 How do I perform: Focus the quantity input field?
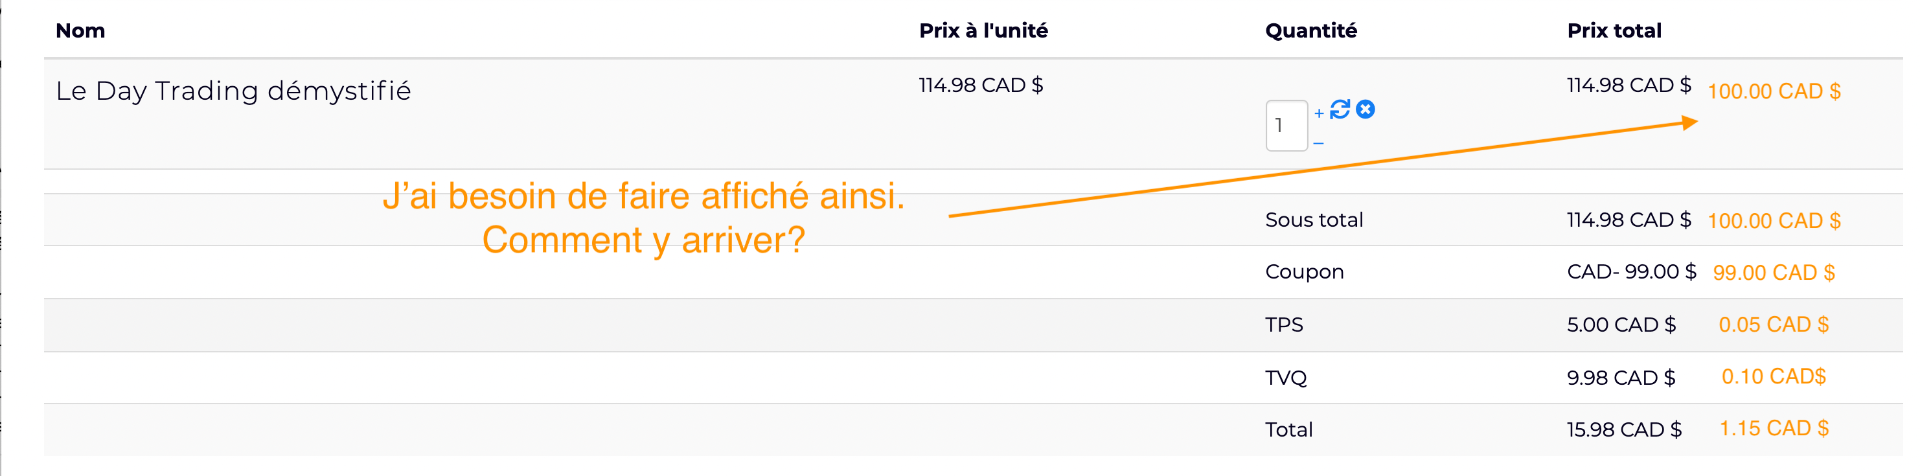click(1286, 126)
